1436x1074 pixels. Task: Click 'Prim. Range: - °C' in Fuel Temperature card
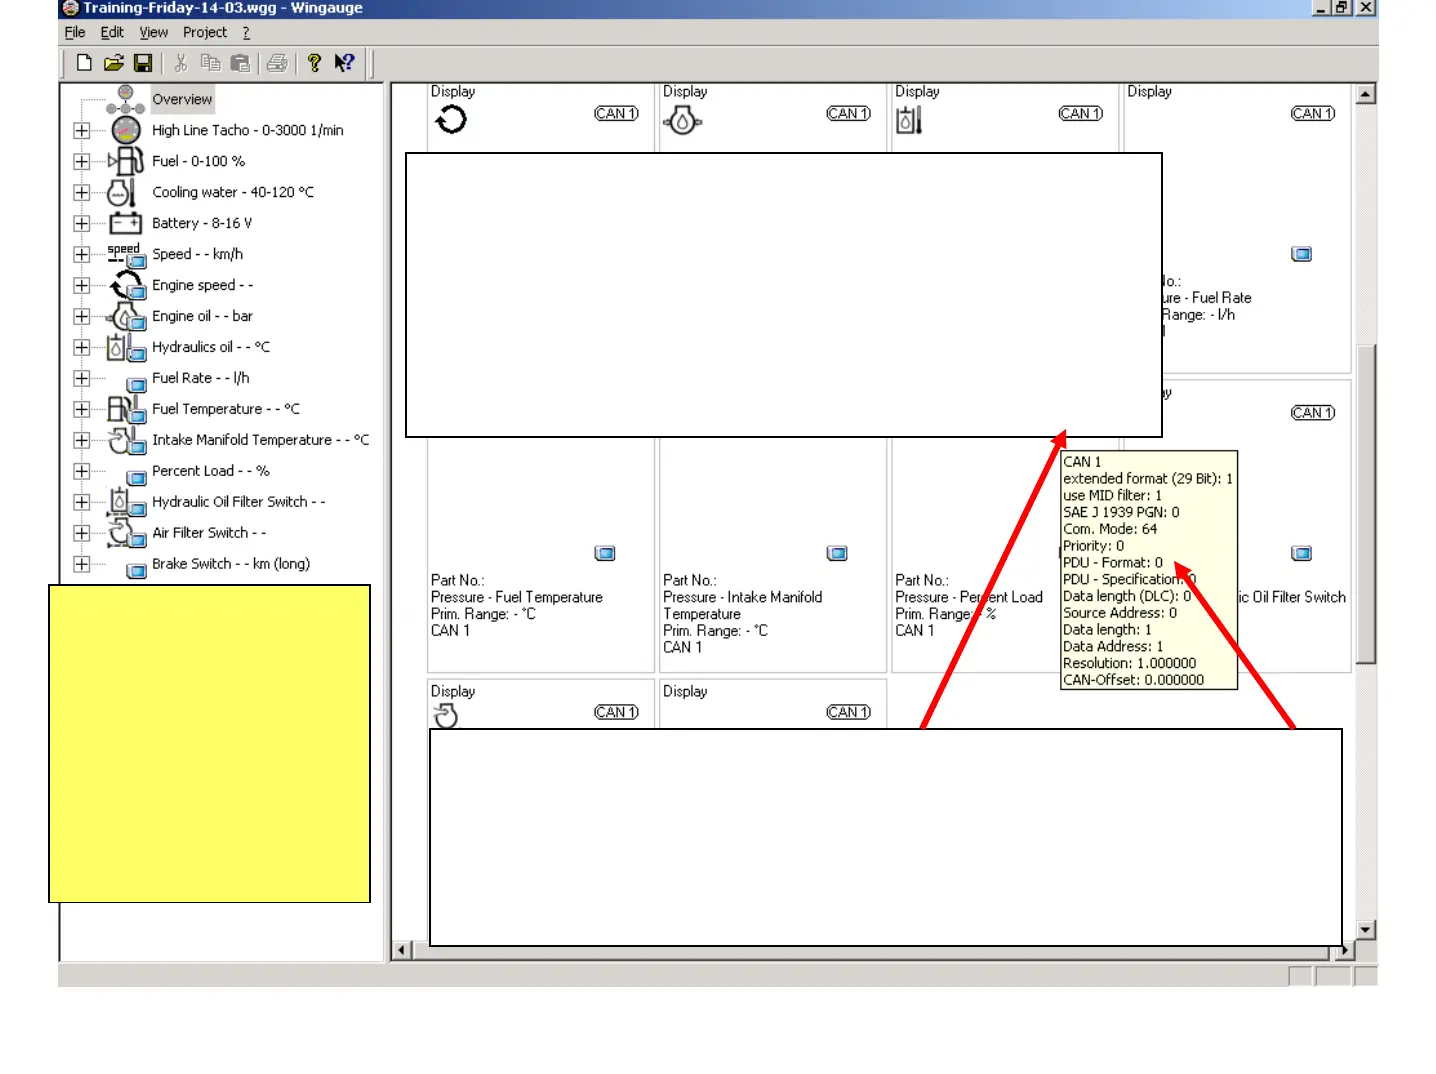coord(483,614)
